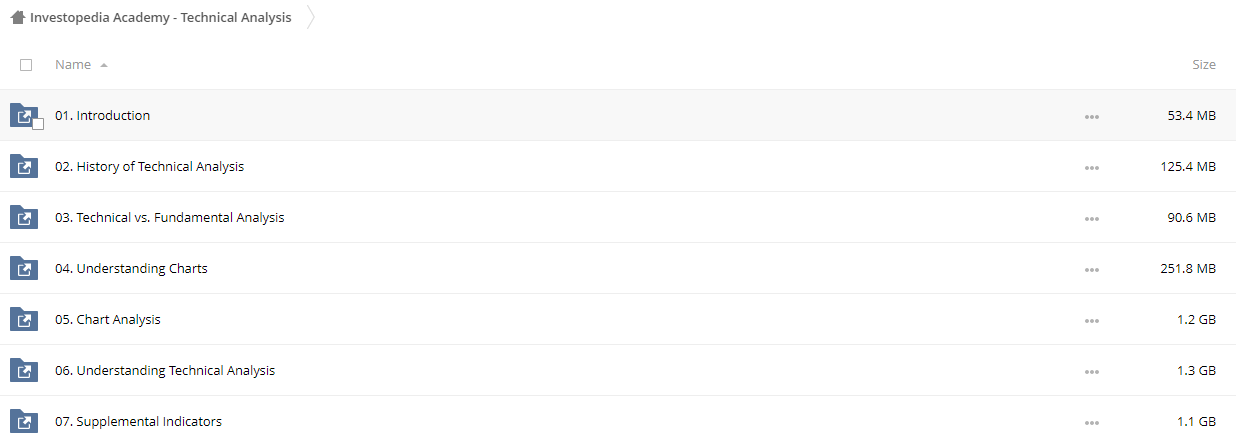The height and width of the screenshot is (446, 1236).
Task: Click the Supplemental Indicators folder icon
Action: [24, 421]
